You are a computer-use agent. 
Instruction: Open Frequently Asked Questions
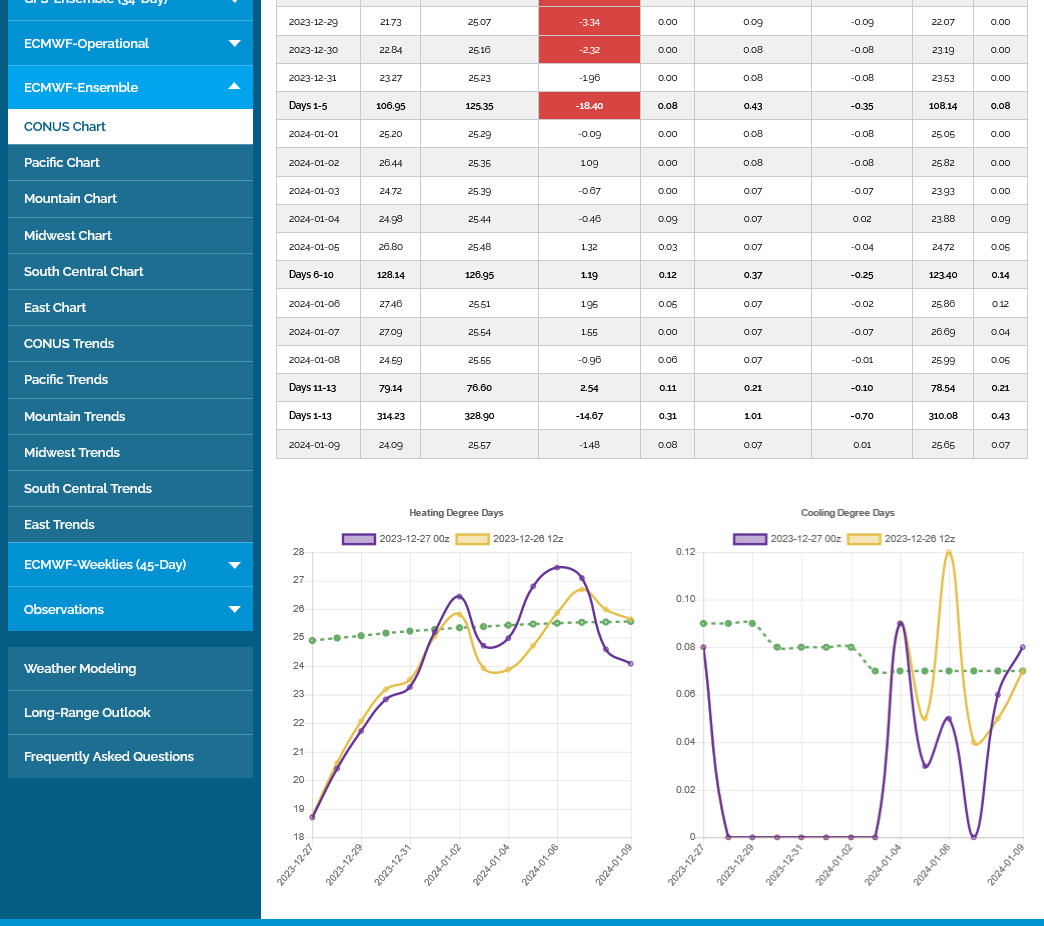point(109,757)
